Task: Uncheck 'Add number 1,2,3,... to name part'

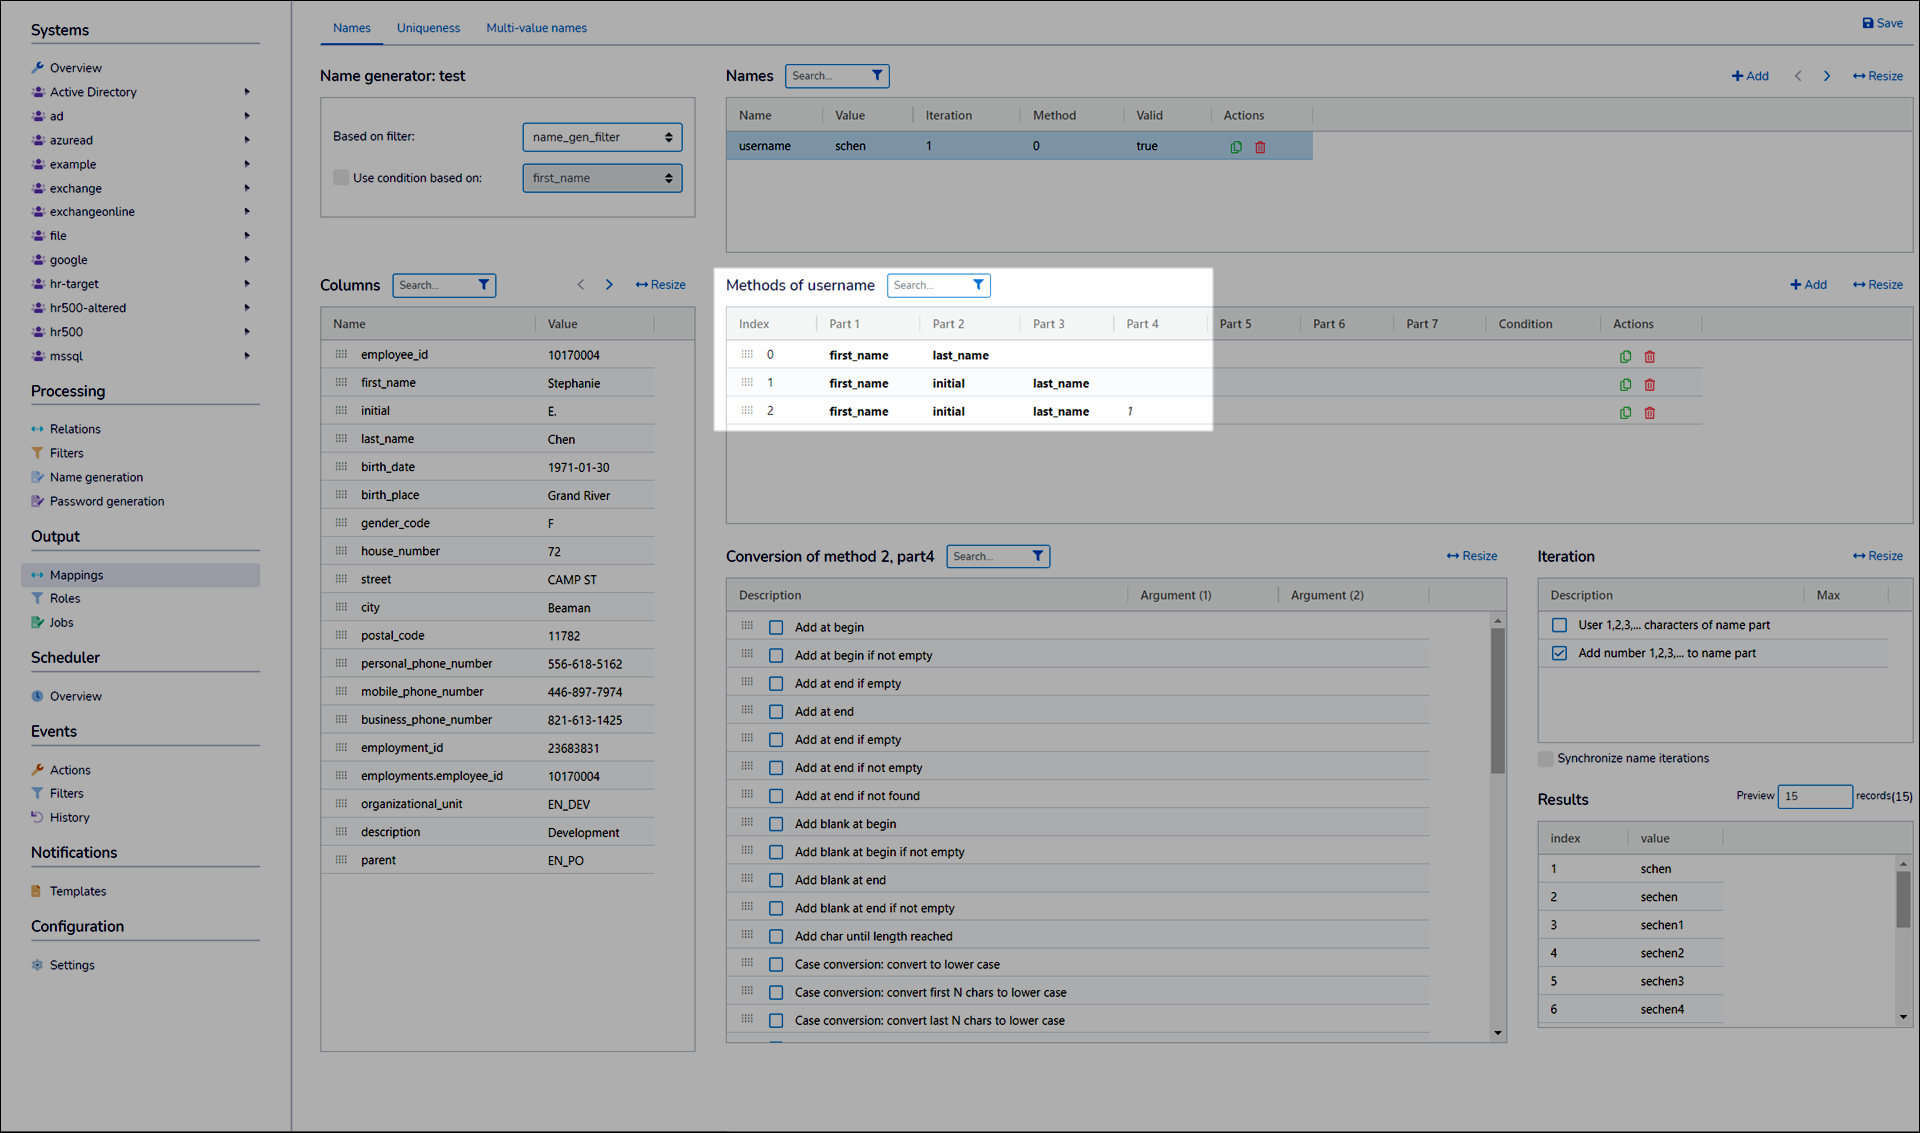Action: coord(1559,653)
